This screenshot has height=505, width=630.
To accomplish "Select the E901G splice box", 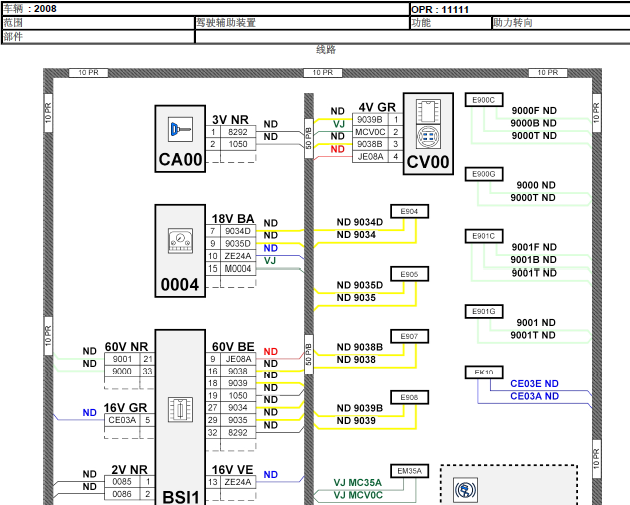I will (x=483, y=312).
